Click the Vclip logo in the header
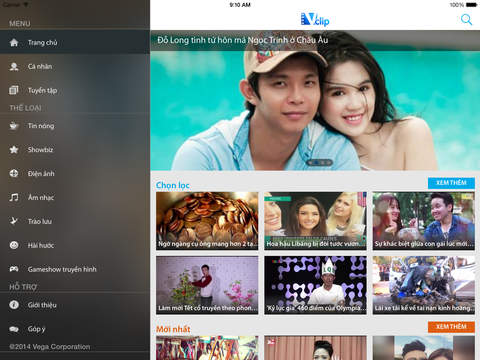The width and height of the screenshot is (480, 360). tap(315, 19)
